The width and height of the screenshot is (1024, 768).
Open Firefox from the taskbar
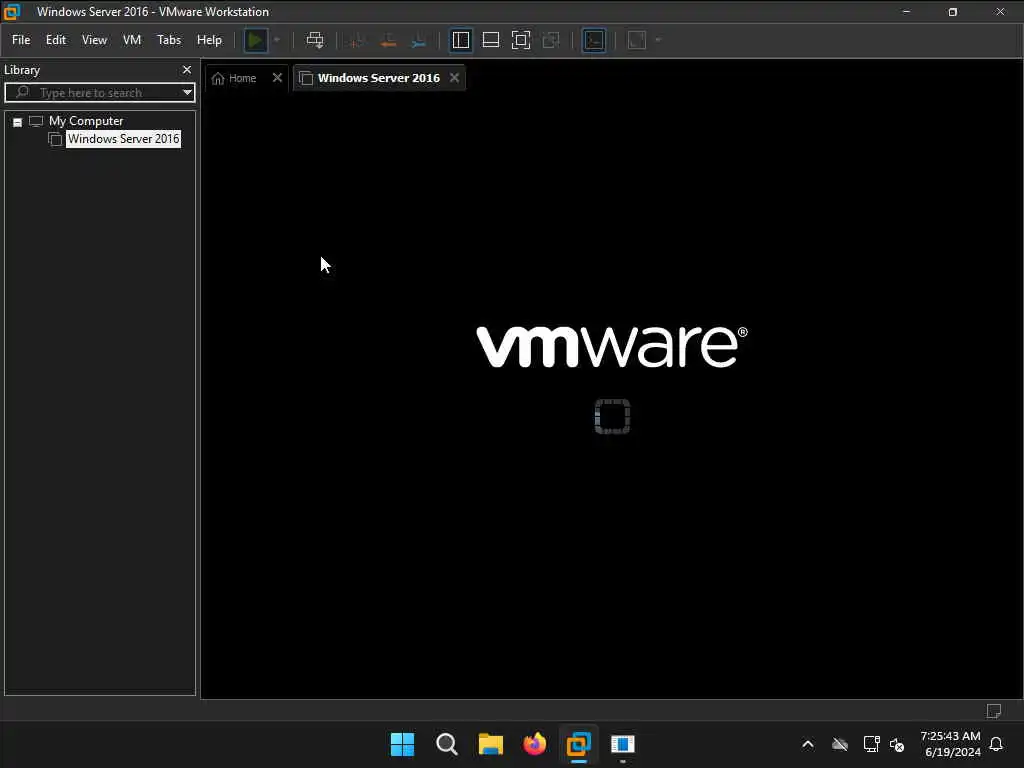[535, 744]
